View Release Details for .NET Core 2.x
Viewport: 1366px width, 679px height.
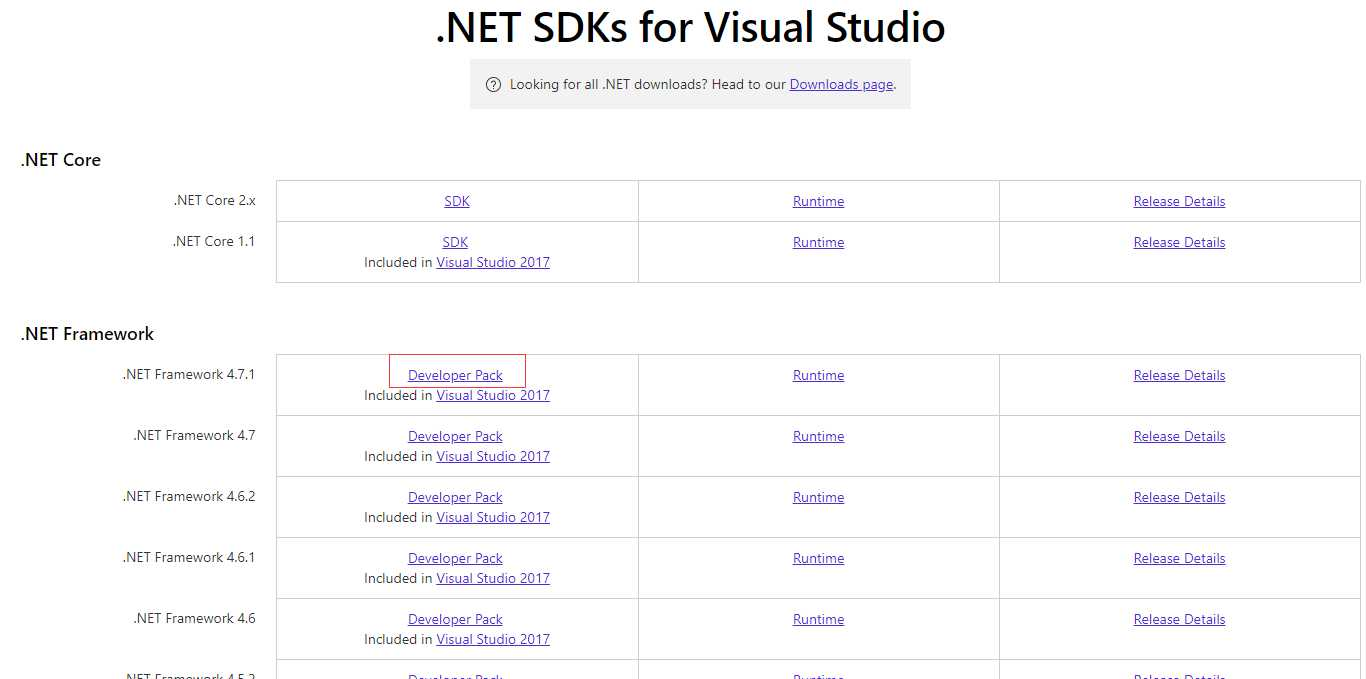tap(1179, 200)
